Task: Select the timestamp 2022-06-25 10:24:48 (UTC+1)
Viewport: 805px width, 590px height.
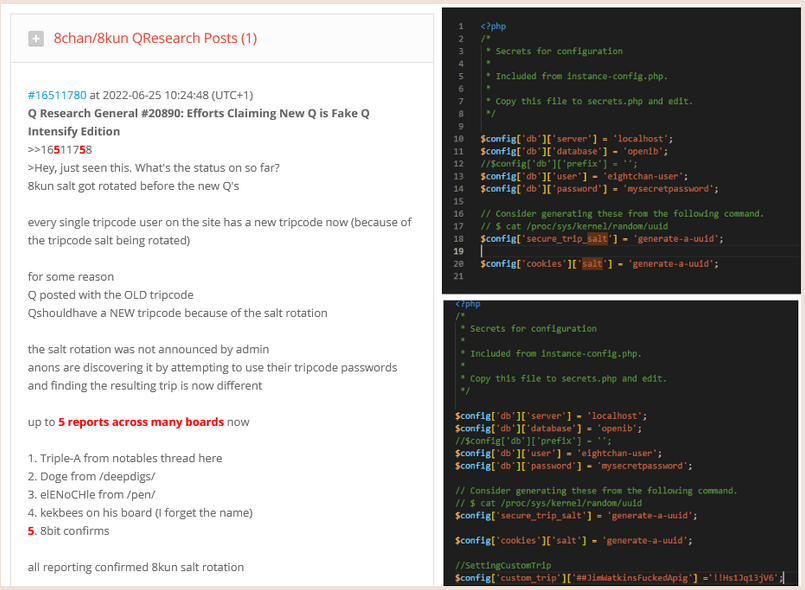Action: (178, 95)
